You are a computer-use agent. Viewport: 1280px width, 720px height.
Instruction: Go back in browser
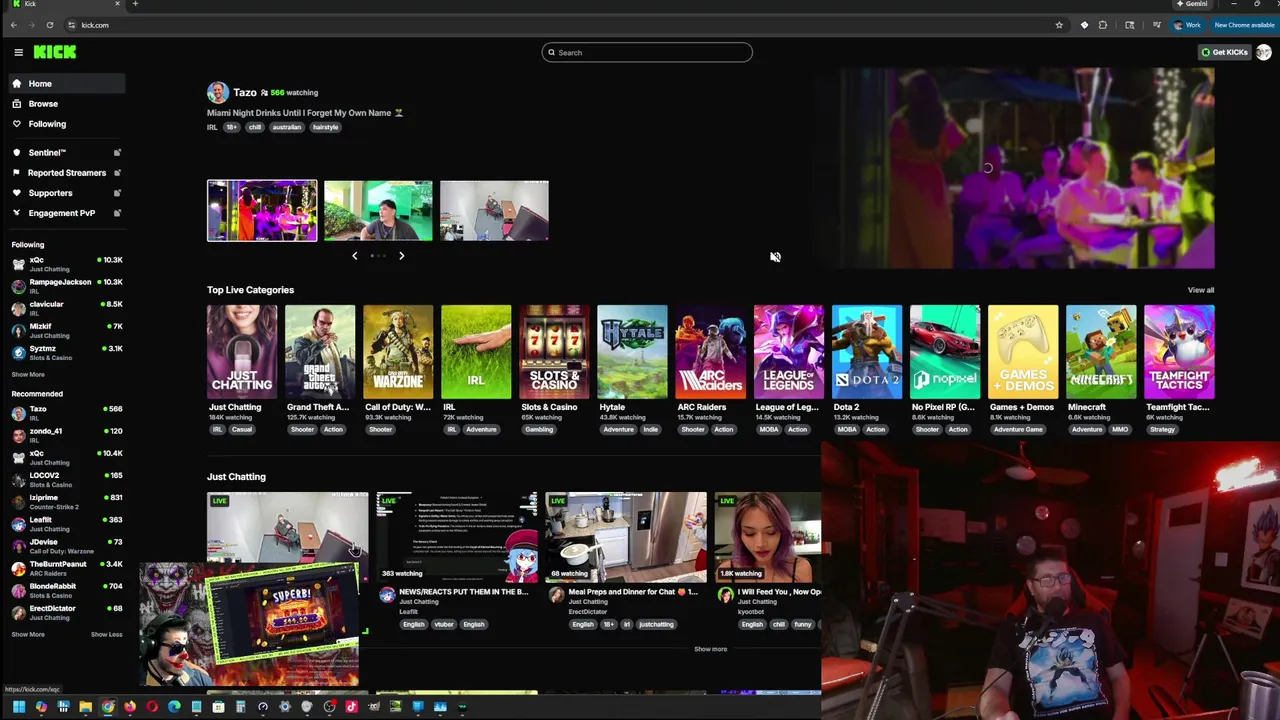13,25
